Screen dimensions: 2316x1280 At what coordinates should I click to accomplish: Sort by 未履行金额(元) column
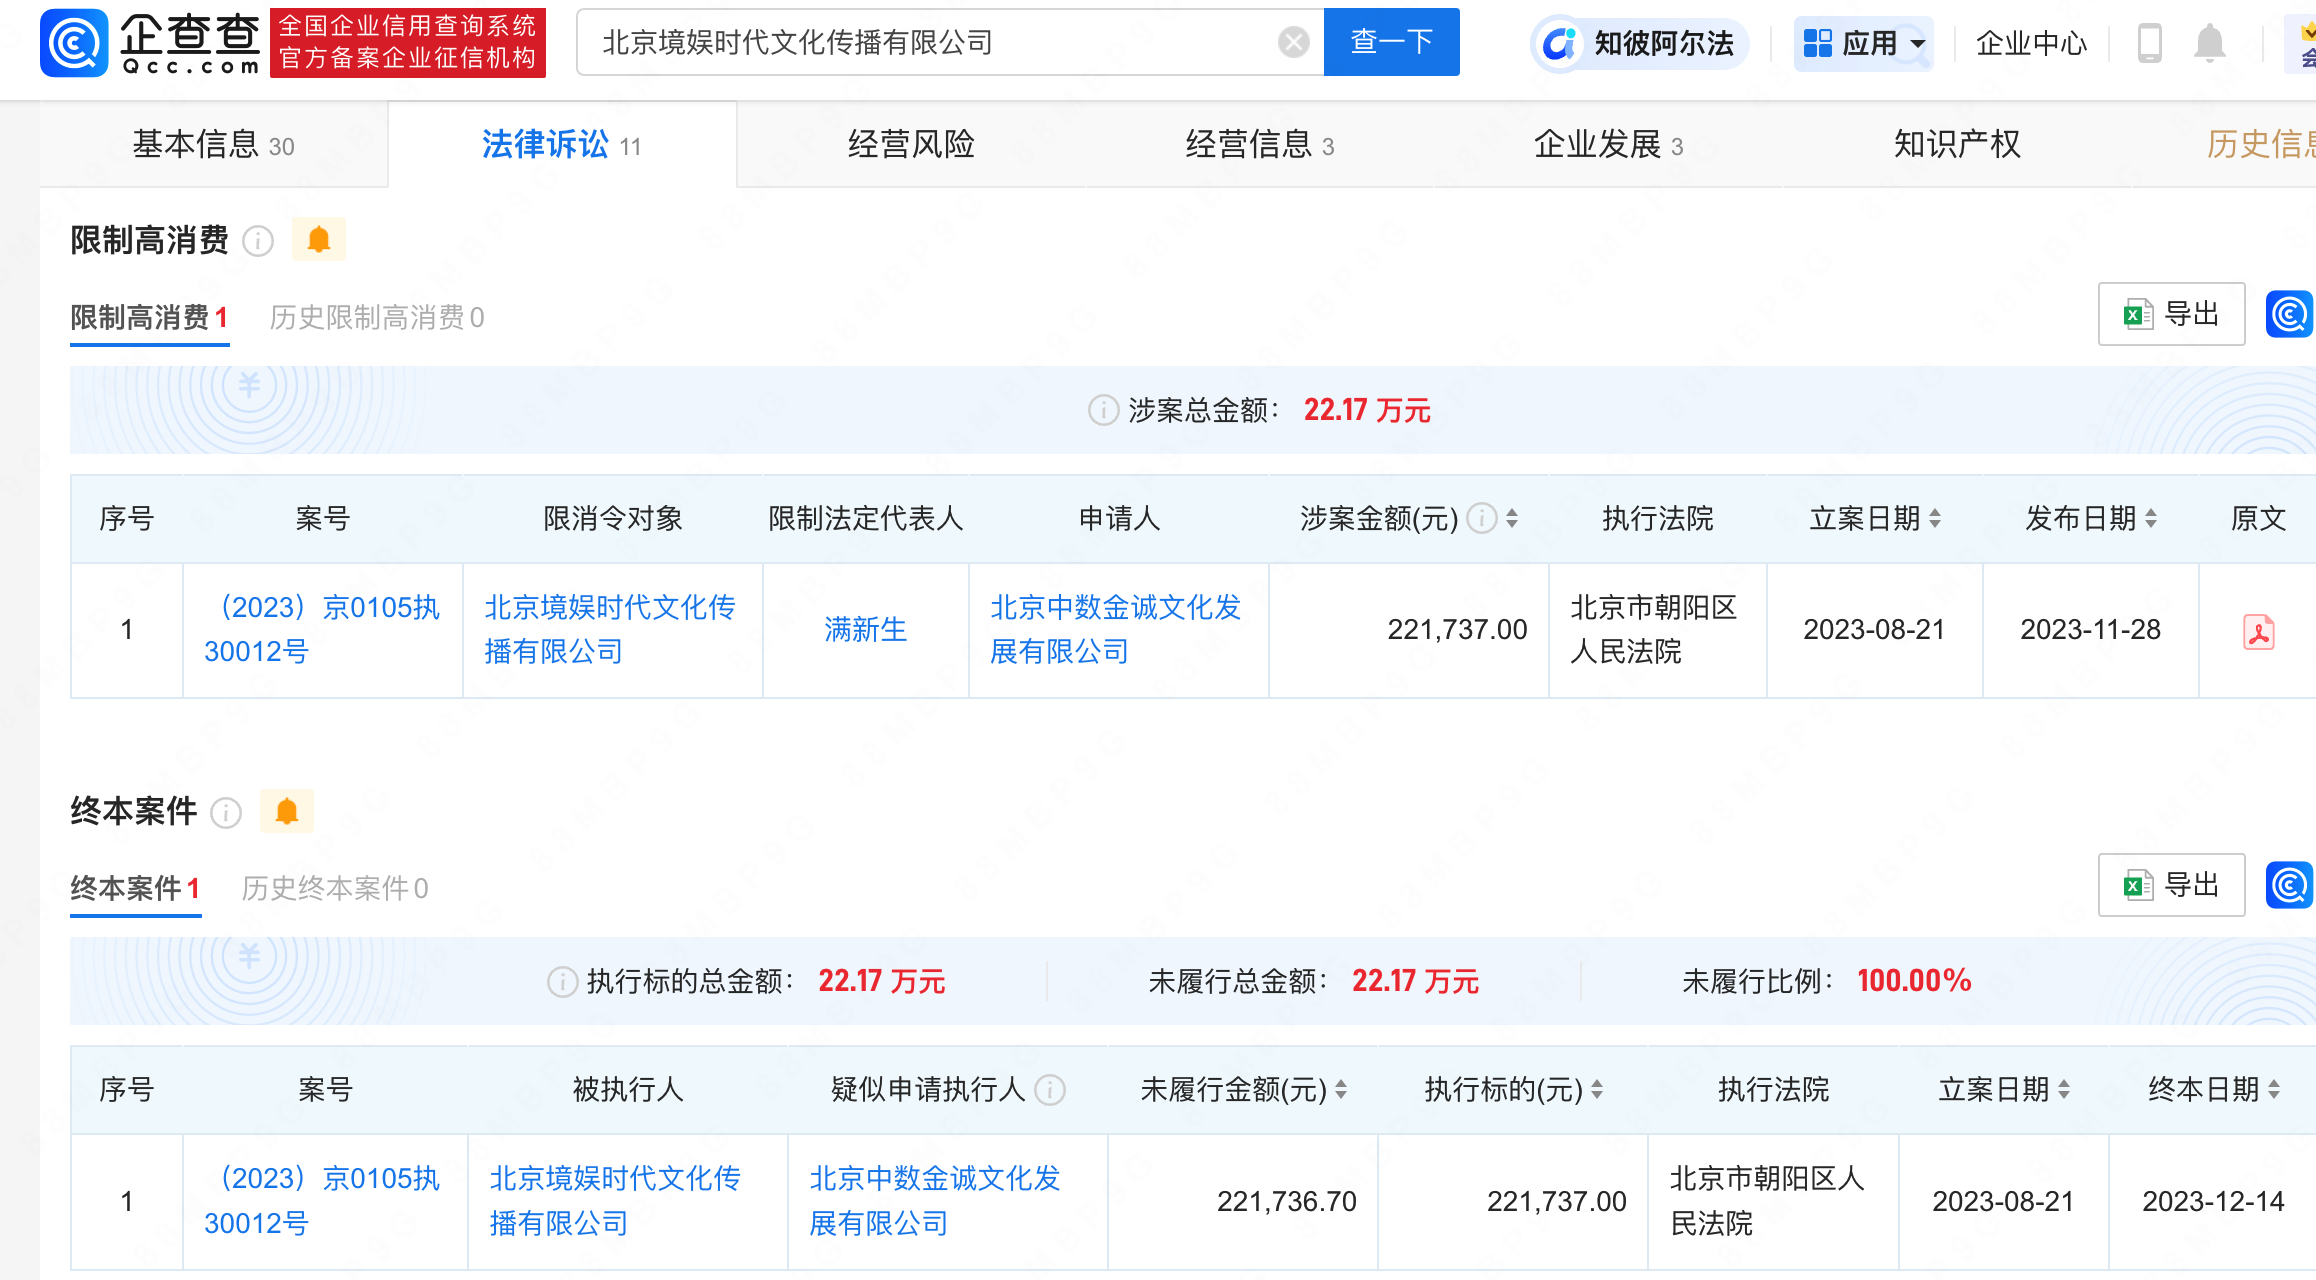pos(1341,1089)
